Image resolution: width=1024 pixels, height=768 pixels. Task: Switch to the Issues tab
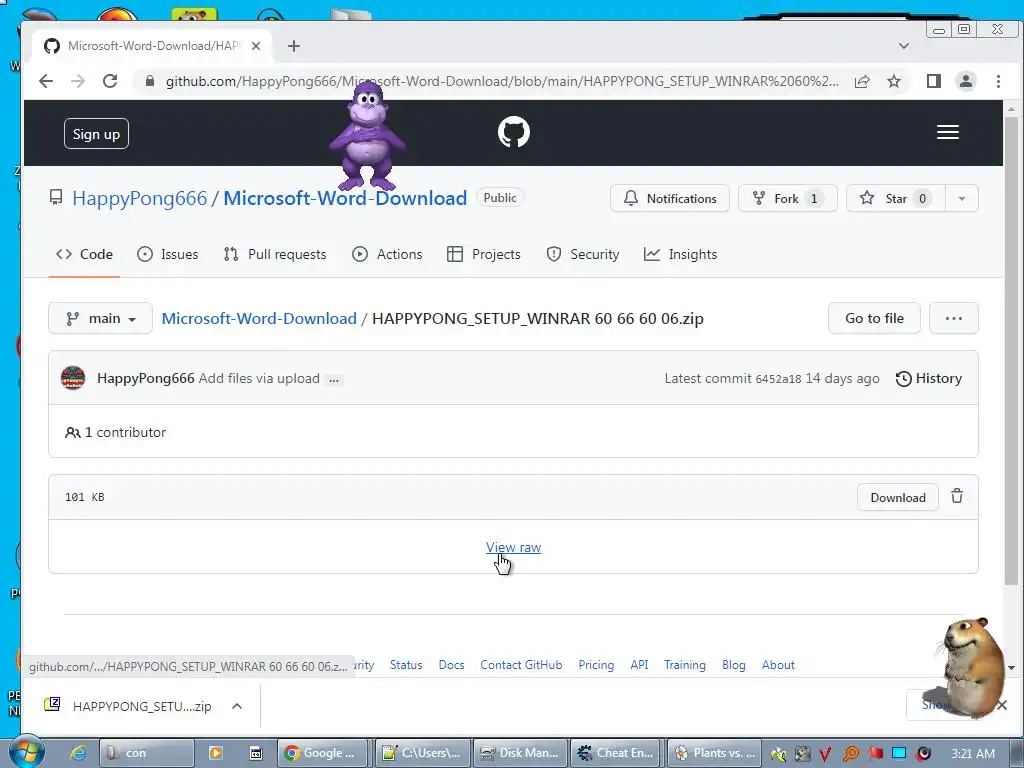click(167, 254)
